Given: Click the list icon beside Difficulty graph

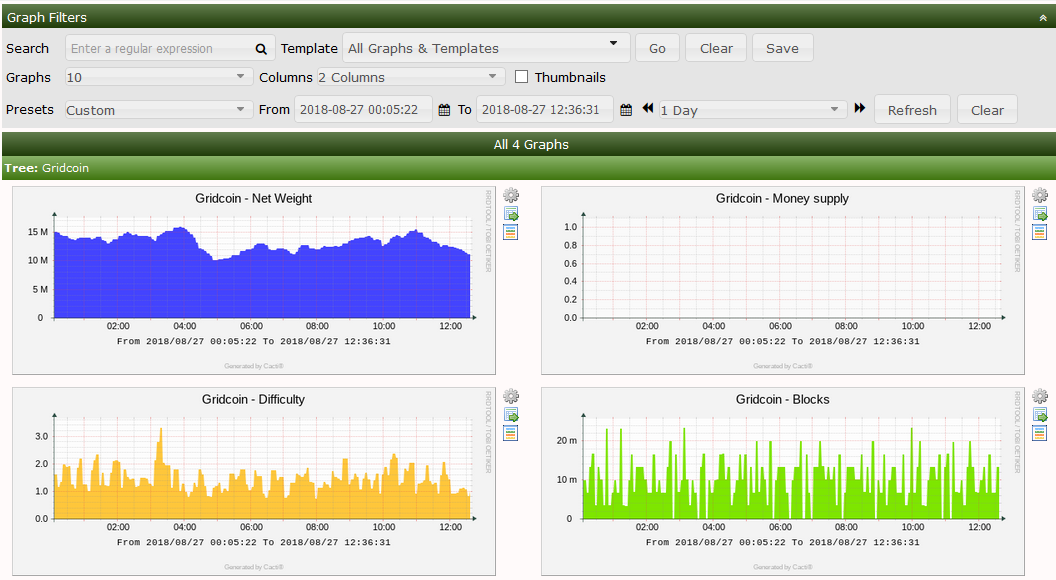Looking at the screenshot, I should pos(510,433).
